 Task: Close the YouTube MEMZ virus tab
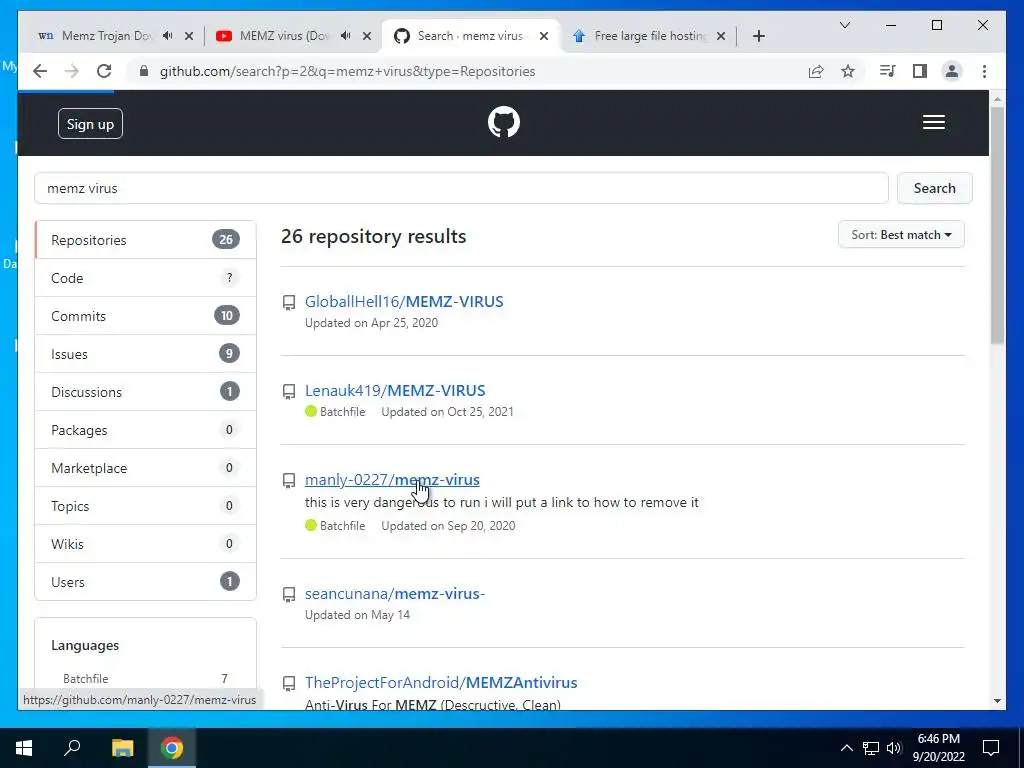tap(367, 36)
